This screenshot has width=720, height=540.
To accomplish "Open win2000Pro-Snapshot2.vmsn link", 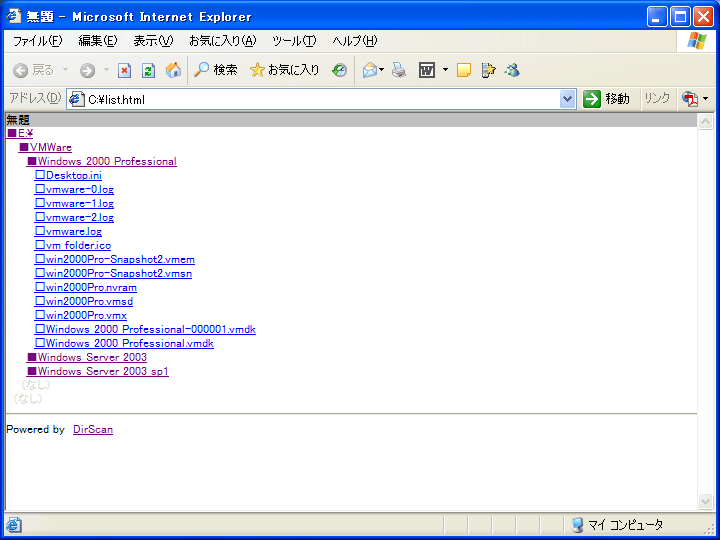I will (x=113, y=274).
